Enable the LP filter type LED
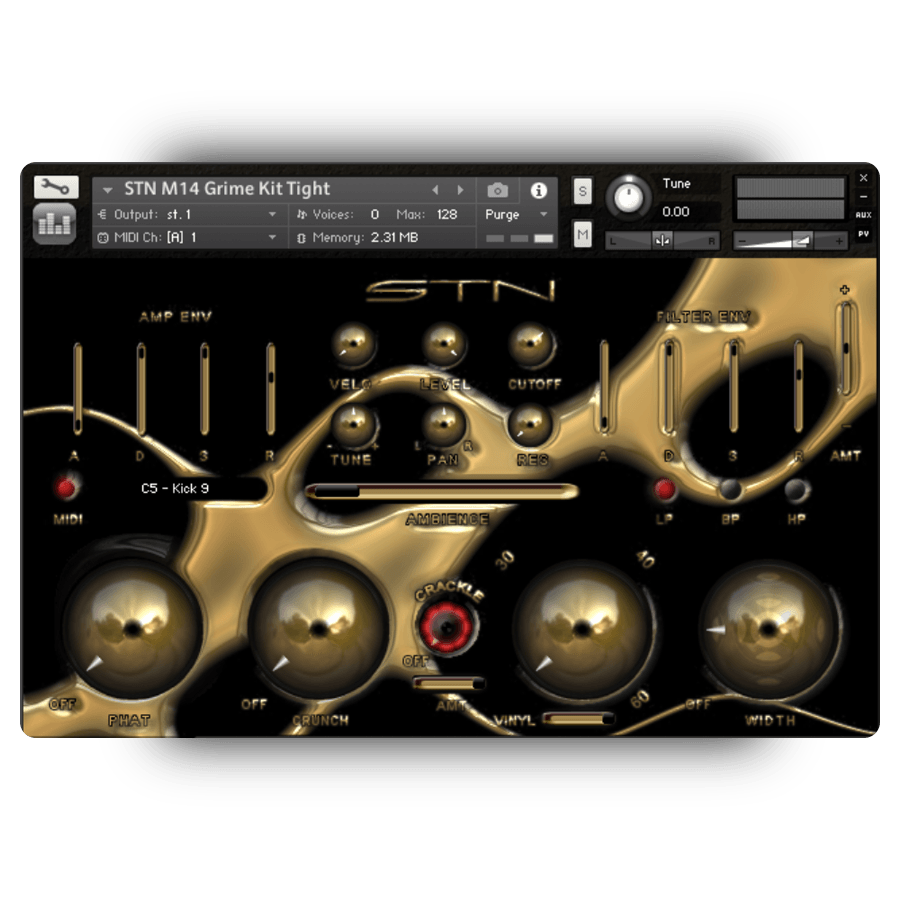This screenshot has height=900, width=900. pyautogui.click(x=665, y=489)
